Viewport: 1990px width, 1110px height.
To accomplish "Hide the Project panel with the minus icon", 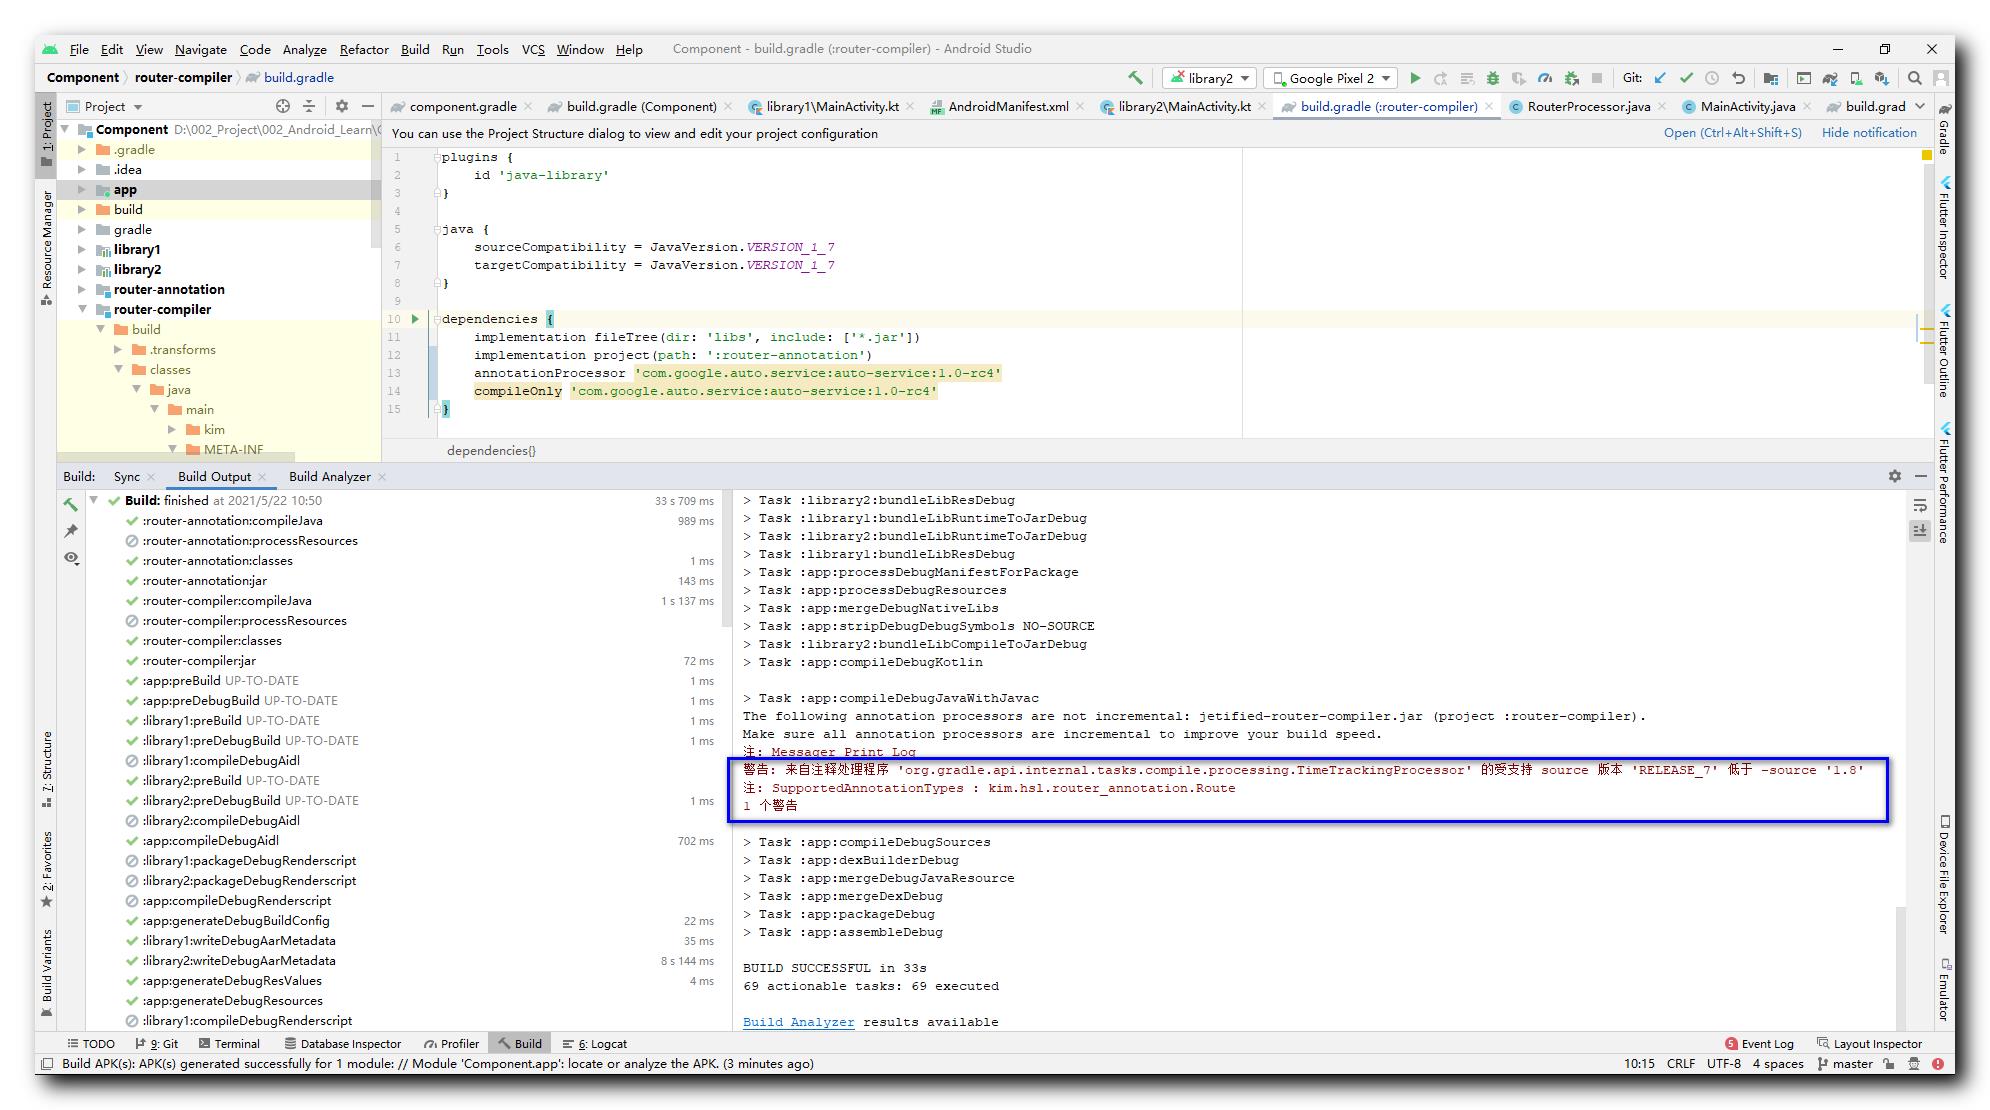I will click(x=368, y=106).
